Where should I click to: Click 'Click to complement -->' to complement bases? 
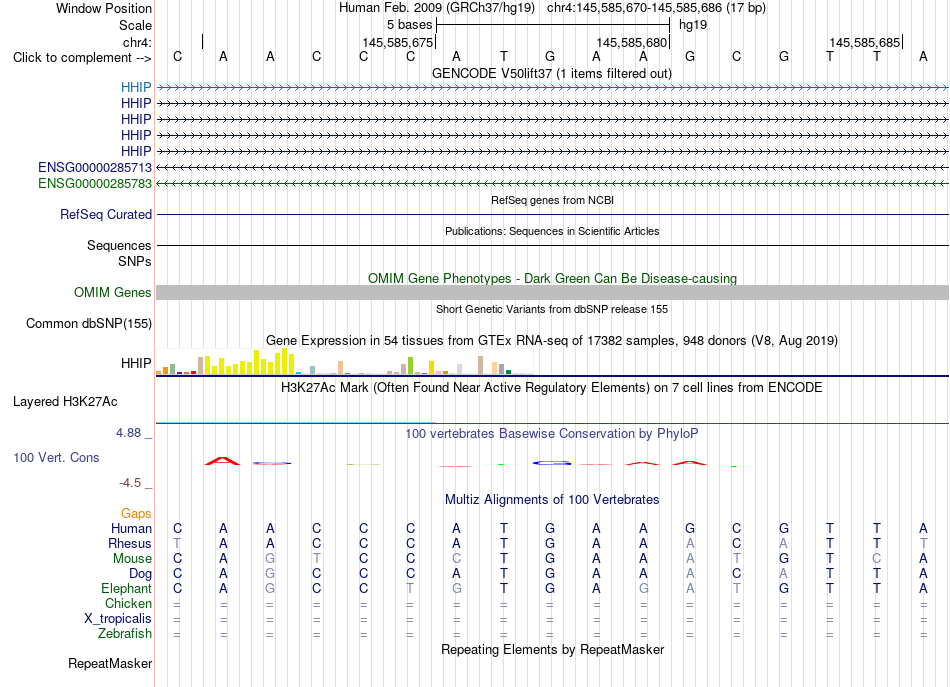(x=82, y=58)
